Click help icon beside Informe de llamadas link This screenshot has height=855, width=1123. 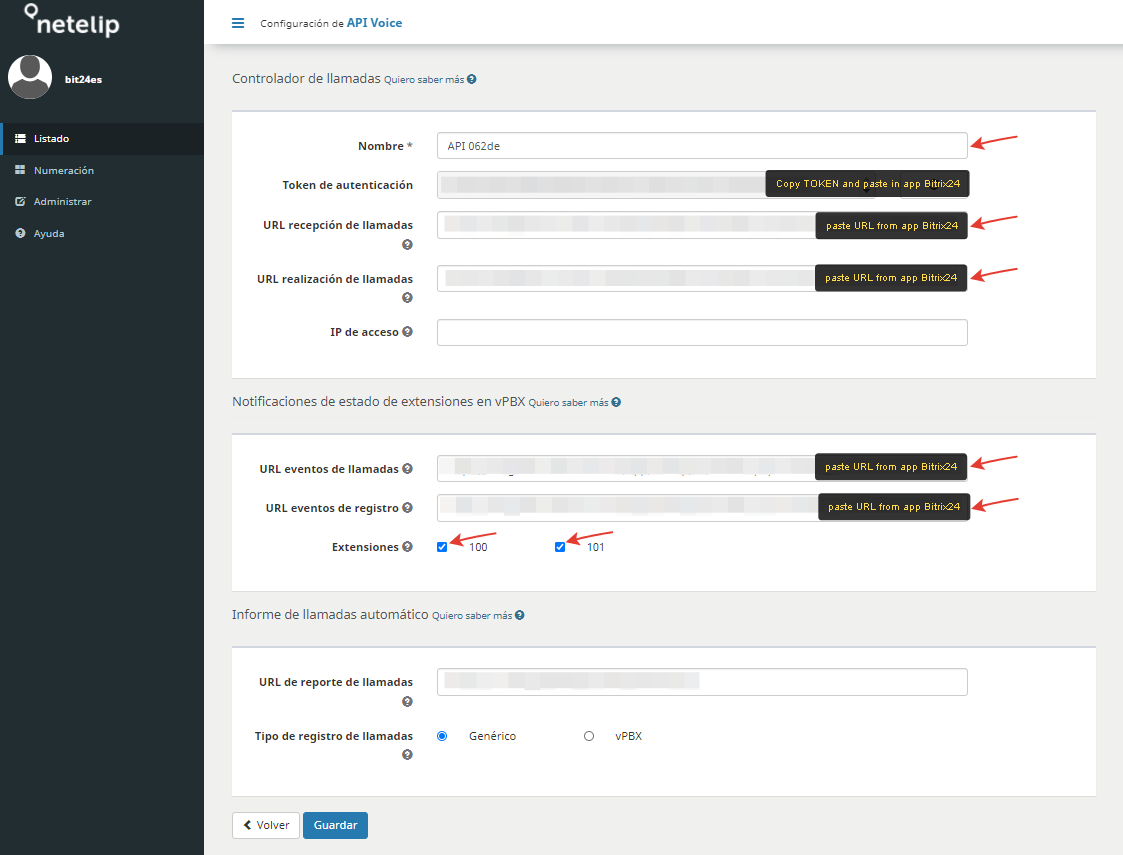[519, 615]
